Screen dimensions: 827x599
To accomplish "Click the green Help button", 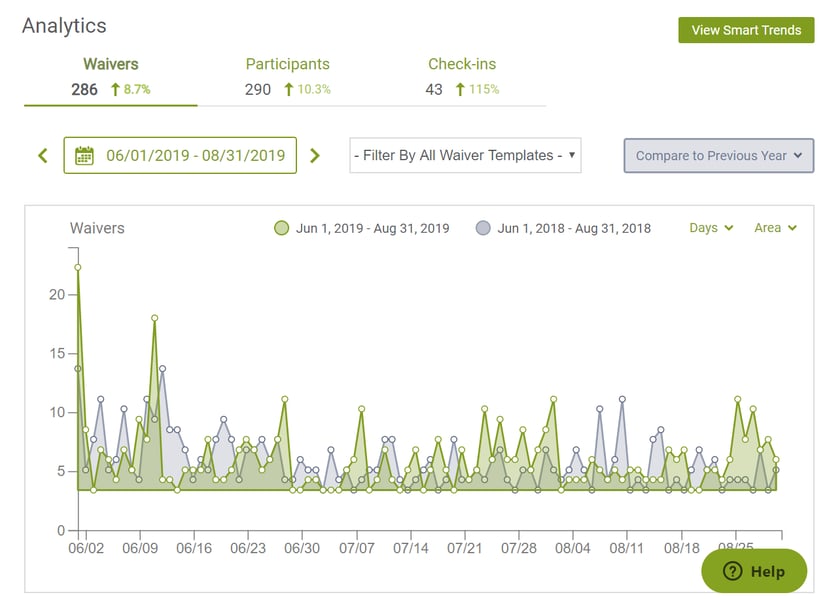I will click(x=754, y=571).
